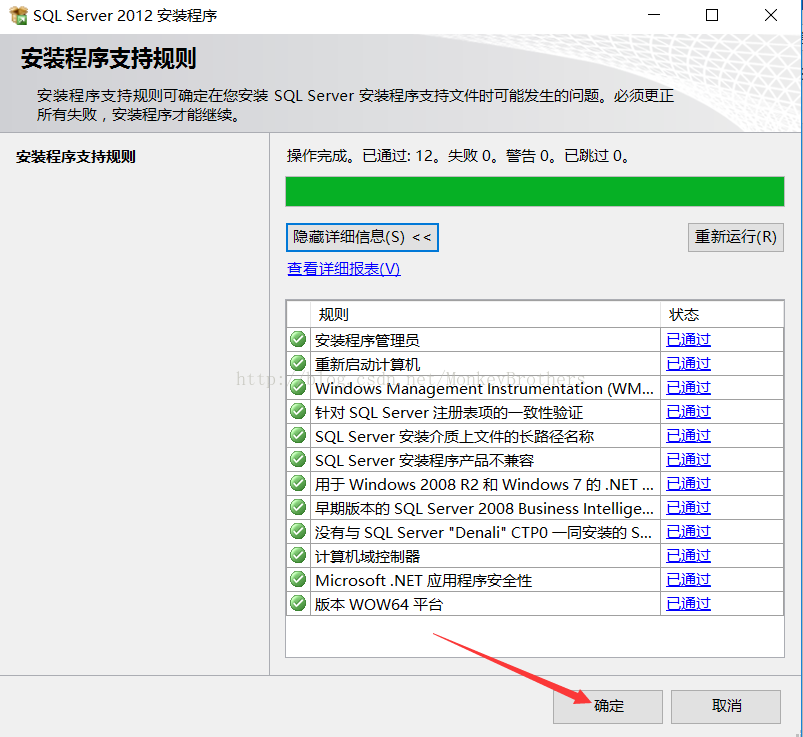Maximize the SQL Server 2012 setup window
Image resolution: width=803 pixels, height=737 pixels.
[712, 15]
